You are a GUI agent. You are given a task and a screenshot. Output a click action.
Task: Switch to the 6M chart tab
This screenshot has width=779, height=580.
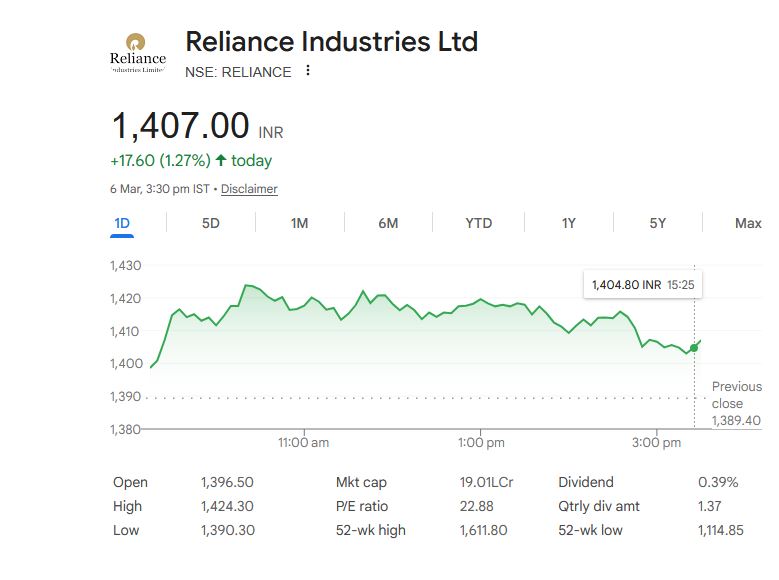click(x=388, y=223)
